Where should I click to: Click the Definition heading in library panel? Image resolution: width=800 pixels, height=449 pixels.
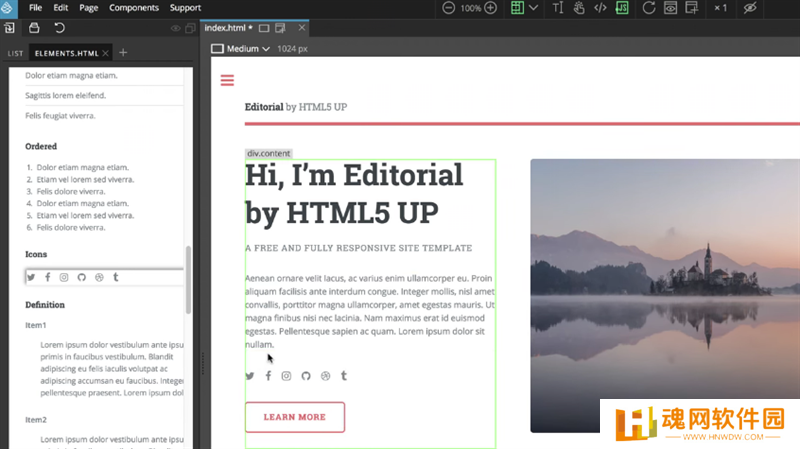pos(45,305)
